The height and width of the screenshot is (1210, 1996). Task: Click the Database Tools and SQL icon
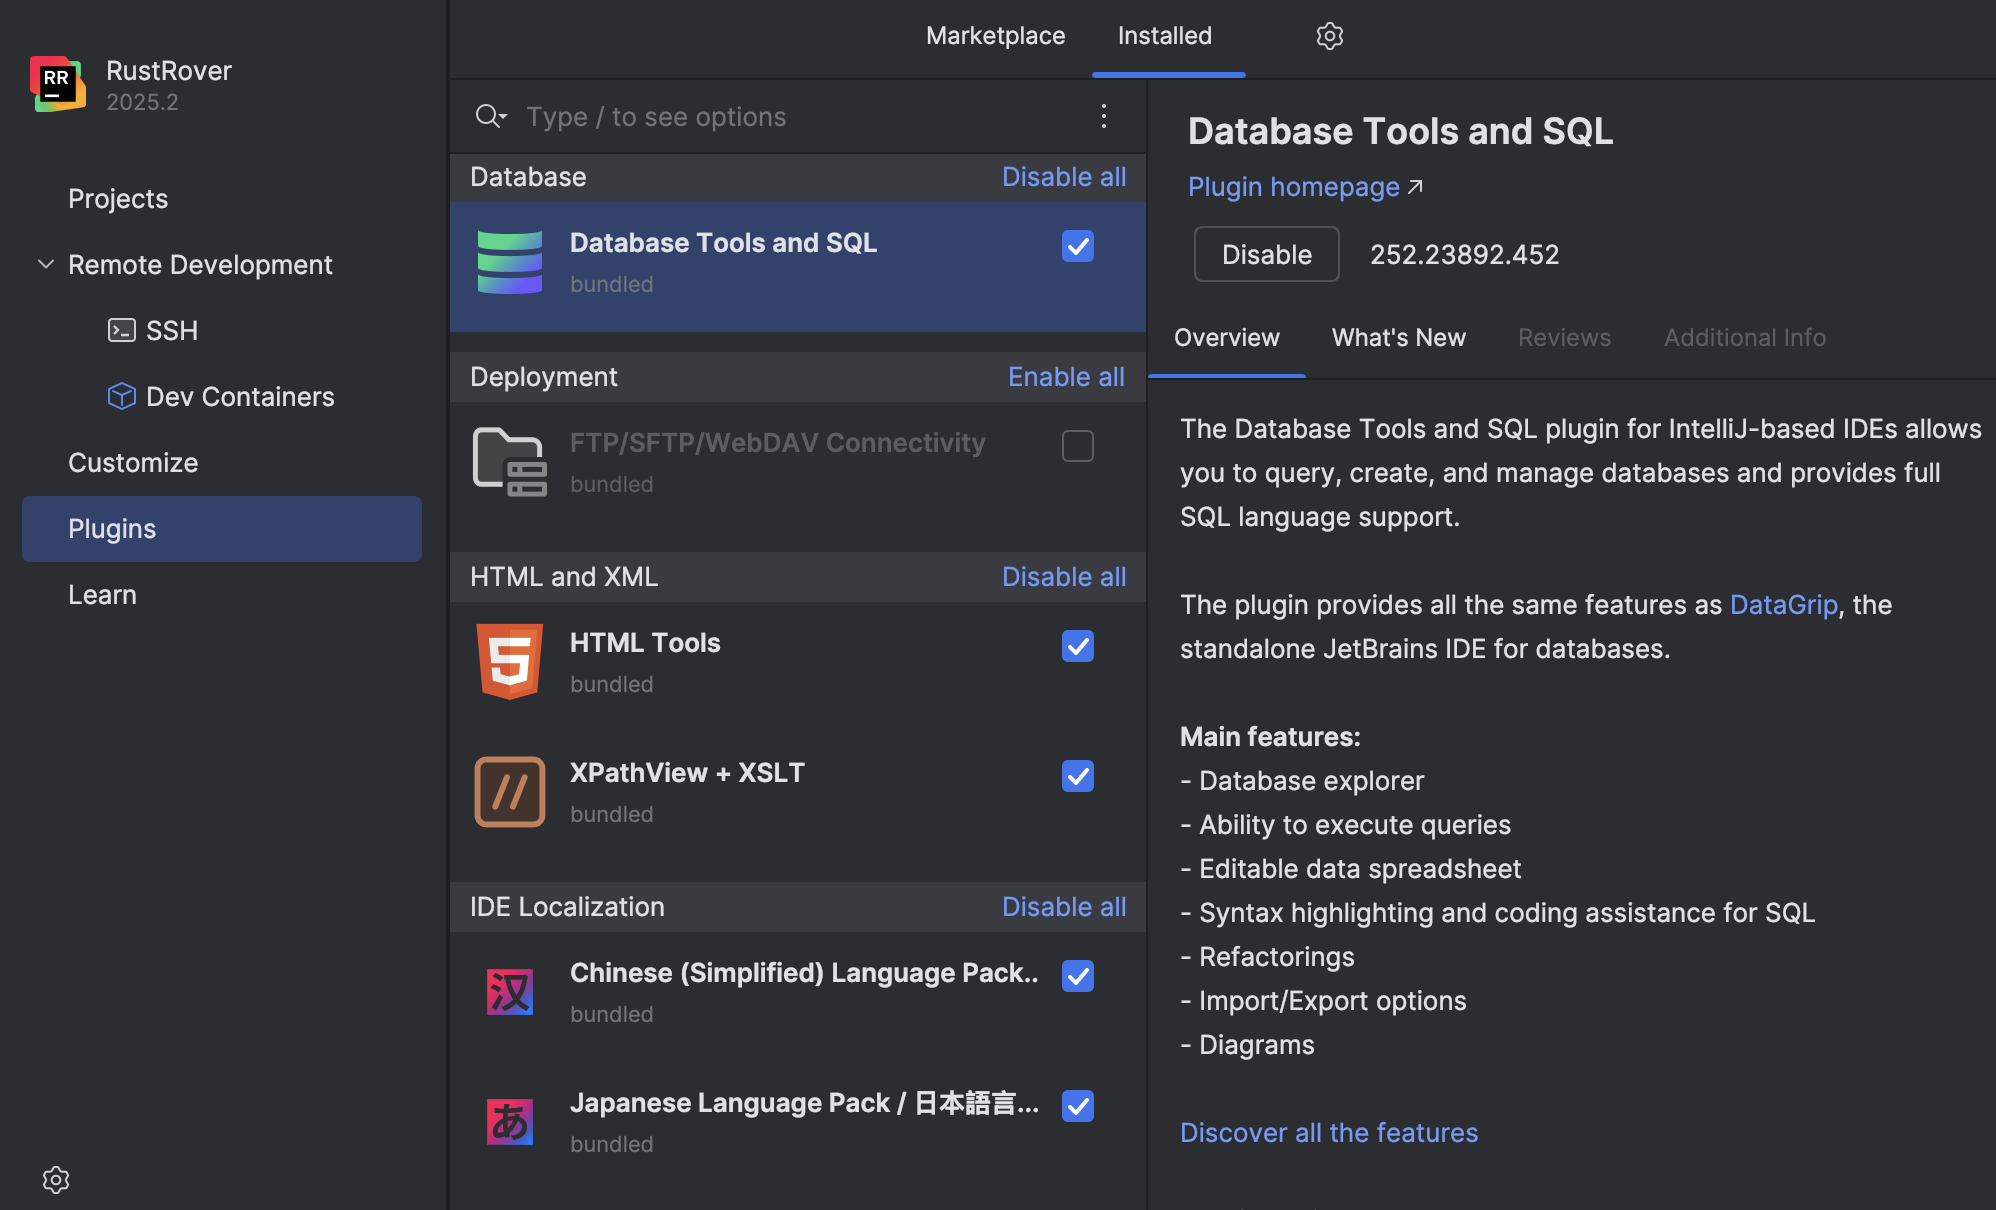[x=510, y=262]
